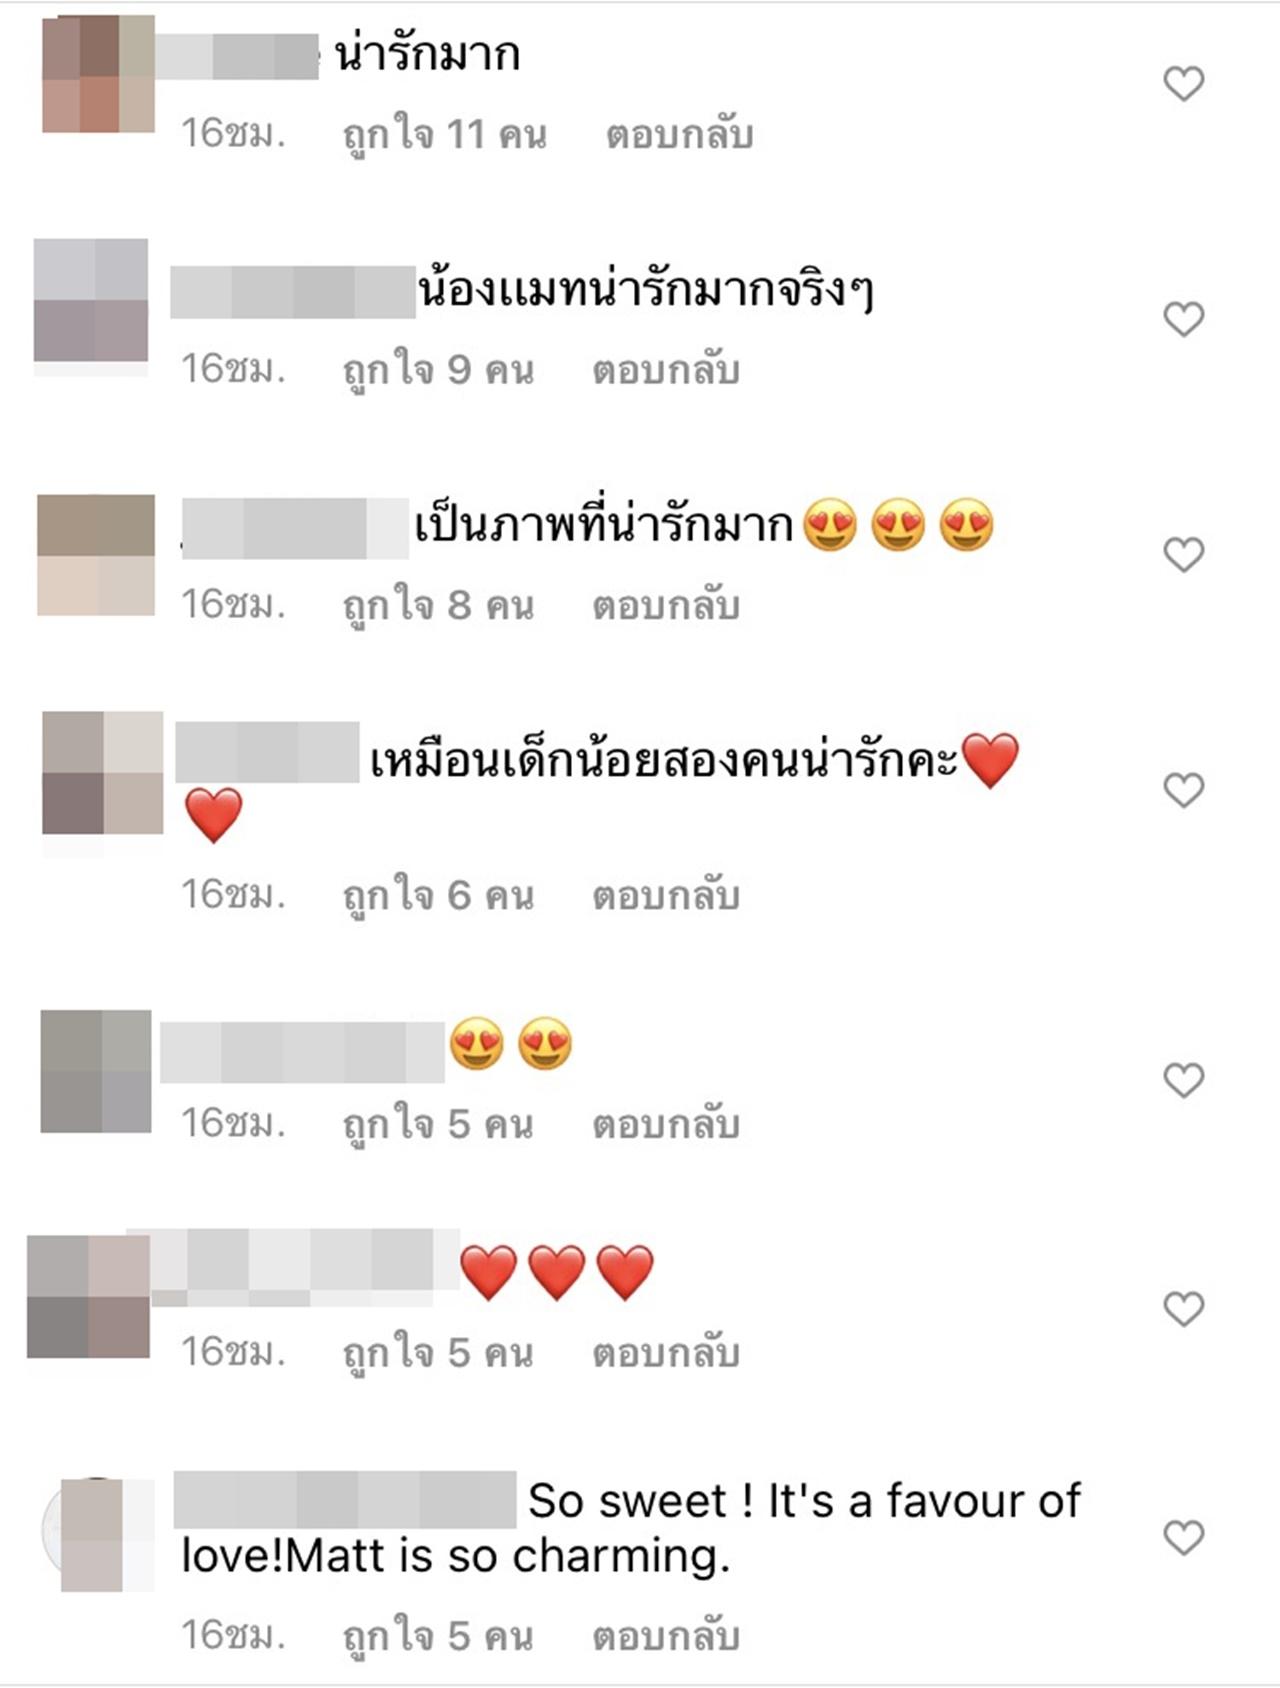Reply to the "น่ารักมาก" comment
This screenshot has height=1688, width=1280.
679,135
